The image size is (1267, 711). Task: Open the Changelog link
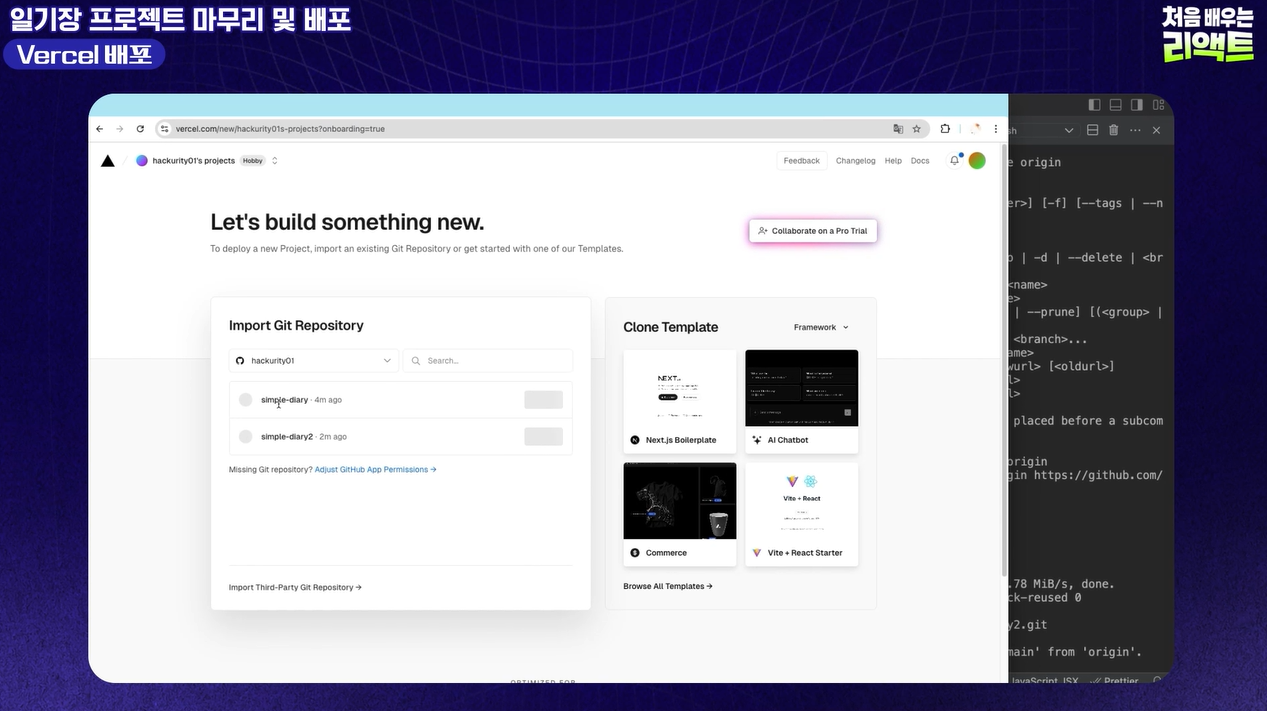pos(855,160)
